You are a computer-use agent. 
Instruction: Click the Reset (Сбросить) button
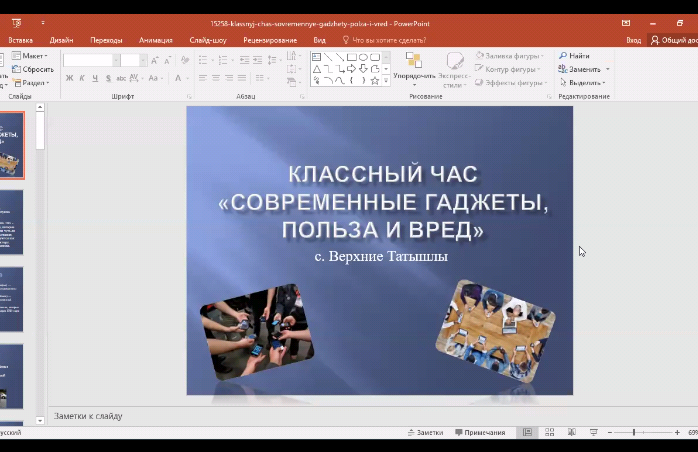[34, 70]
